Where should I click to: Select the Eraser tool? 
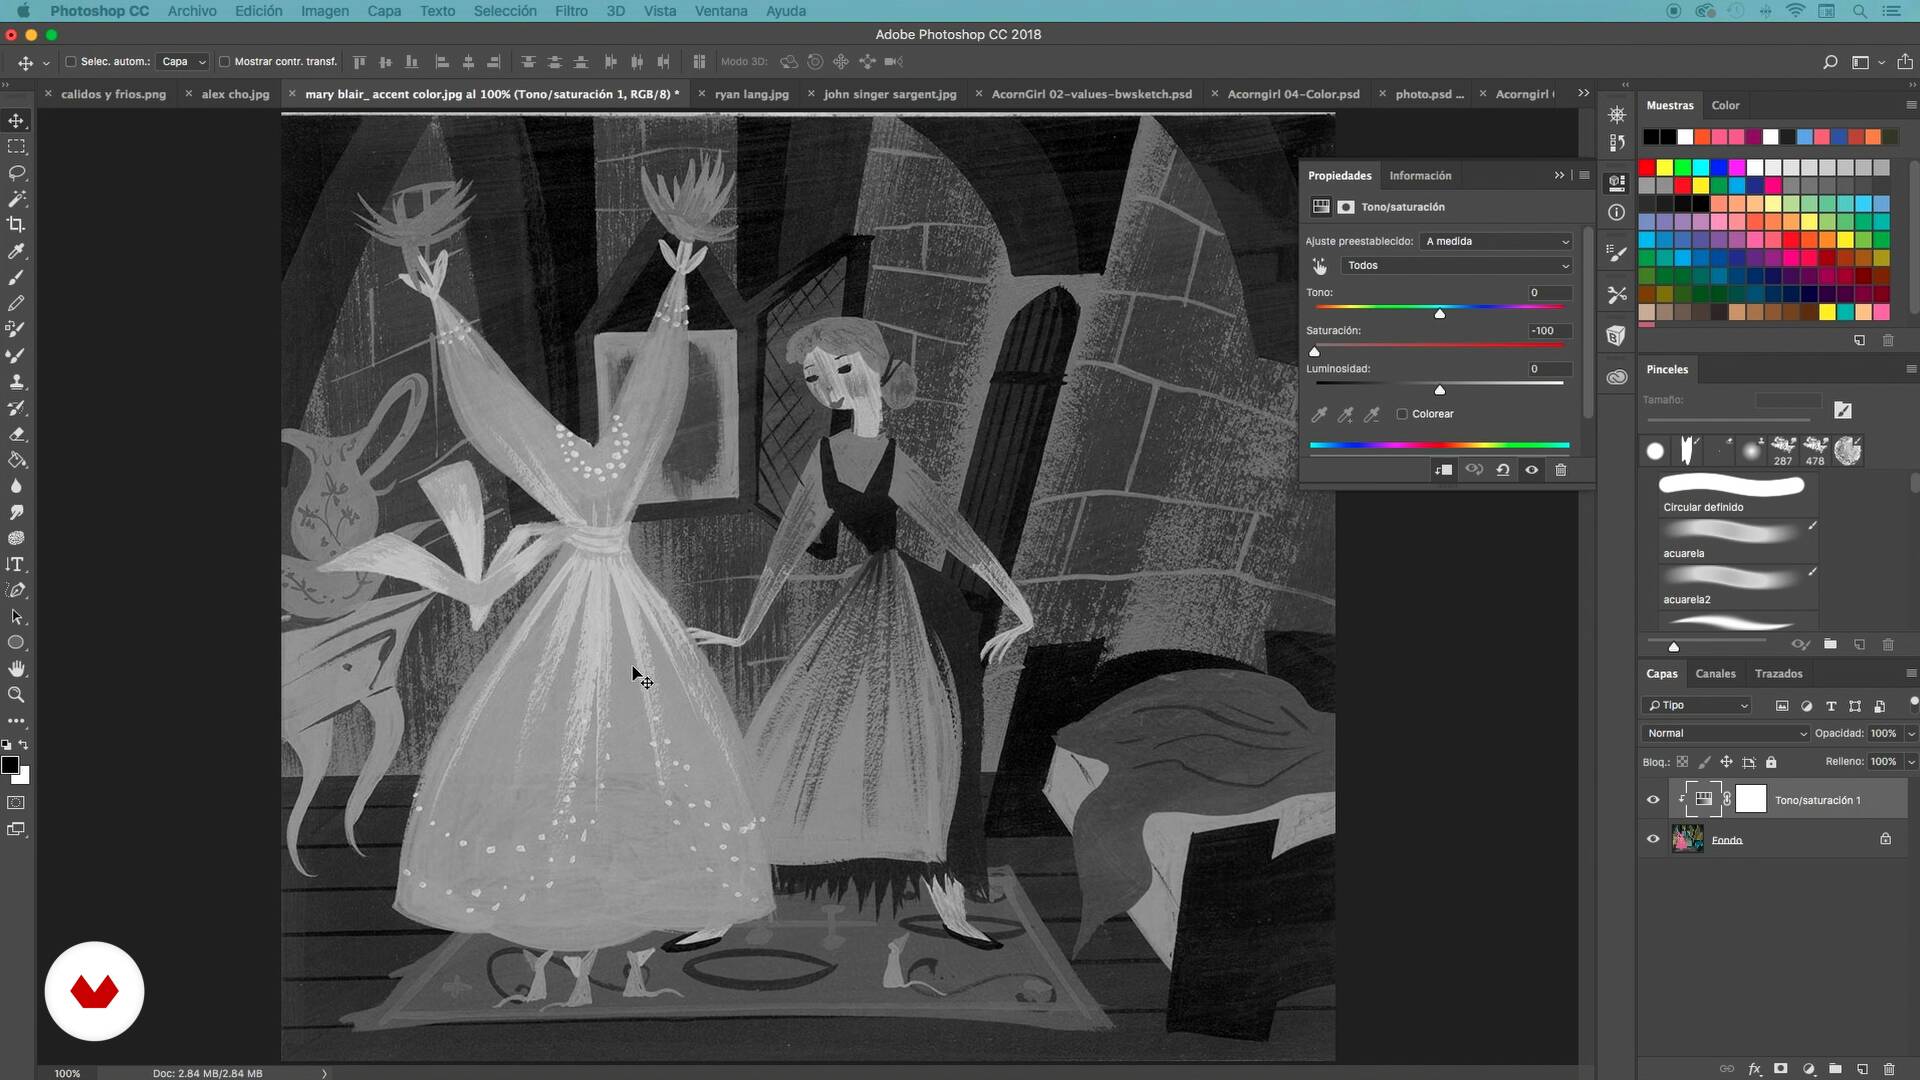pos(16,434)
